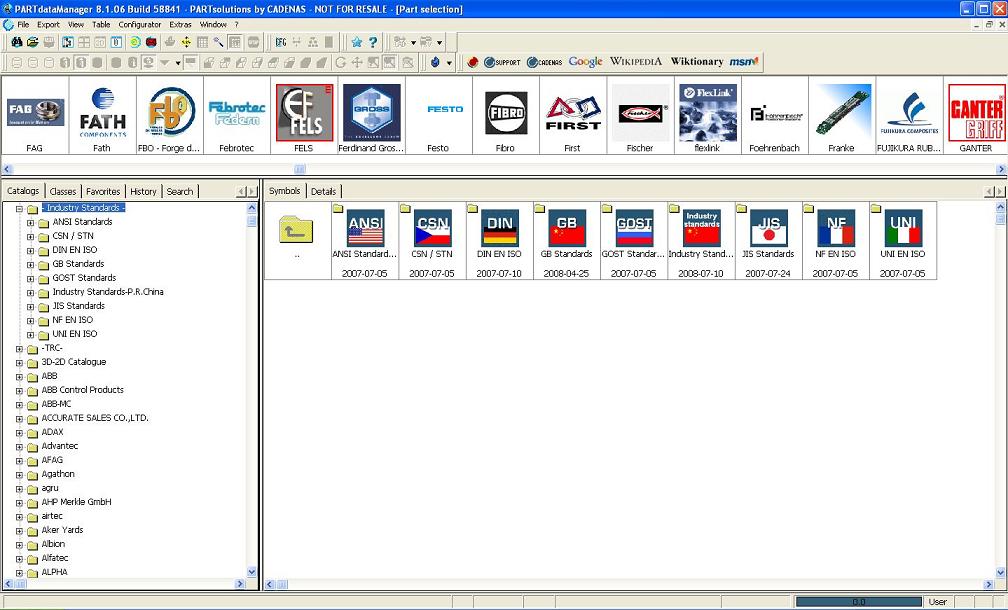Screen dimensions: 1008x610
Task: Click the open folder toolbar icon
Action: pos(33,42)
